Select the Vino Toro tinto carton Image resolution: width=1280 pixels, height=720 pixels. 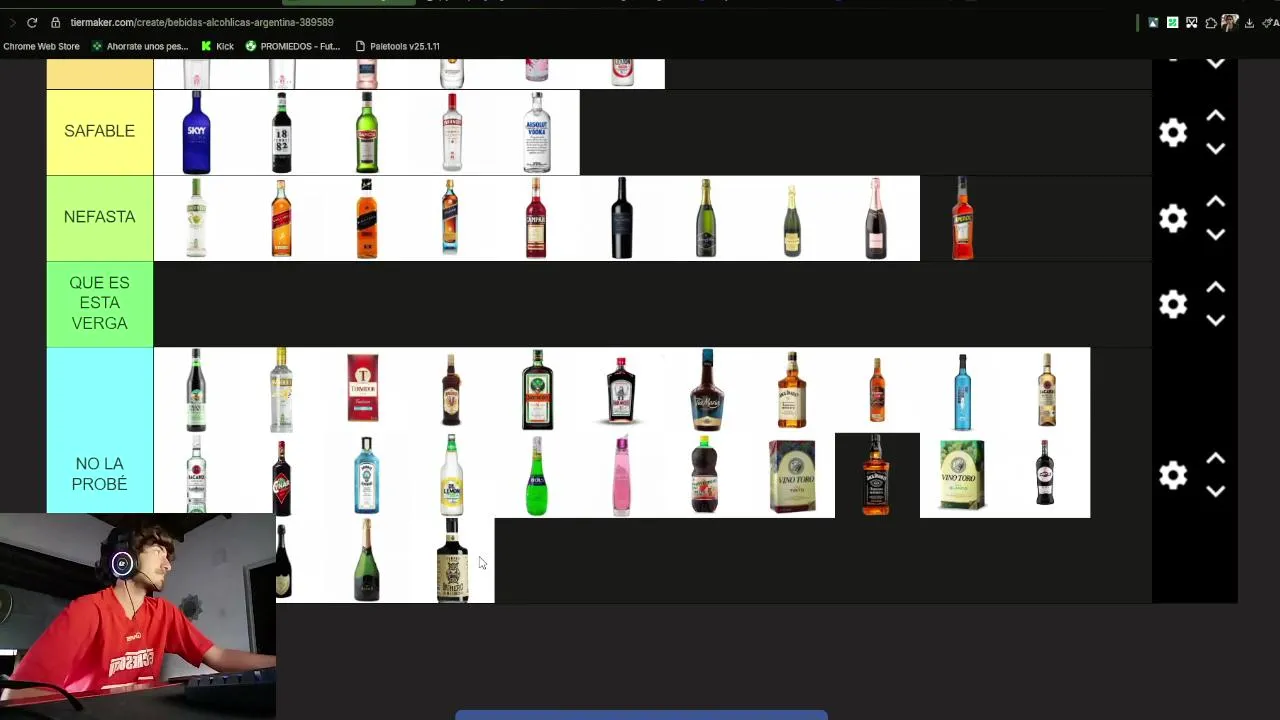(x=792, y=475)
